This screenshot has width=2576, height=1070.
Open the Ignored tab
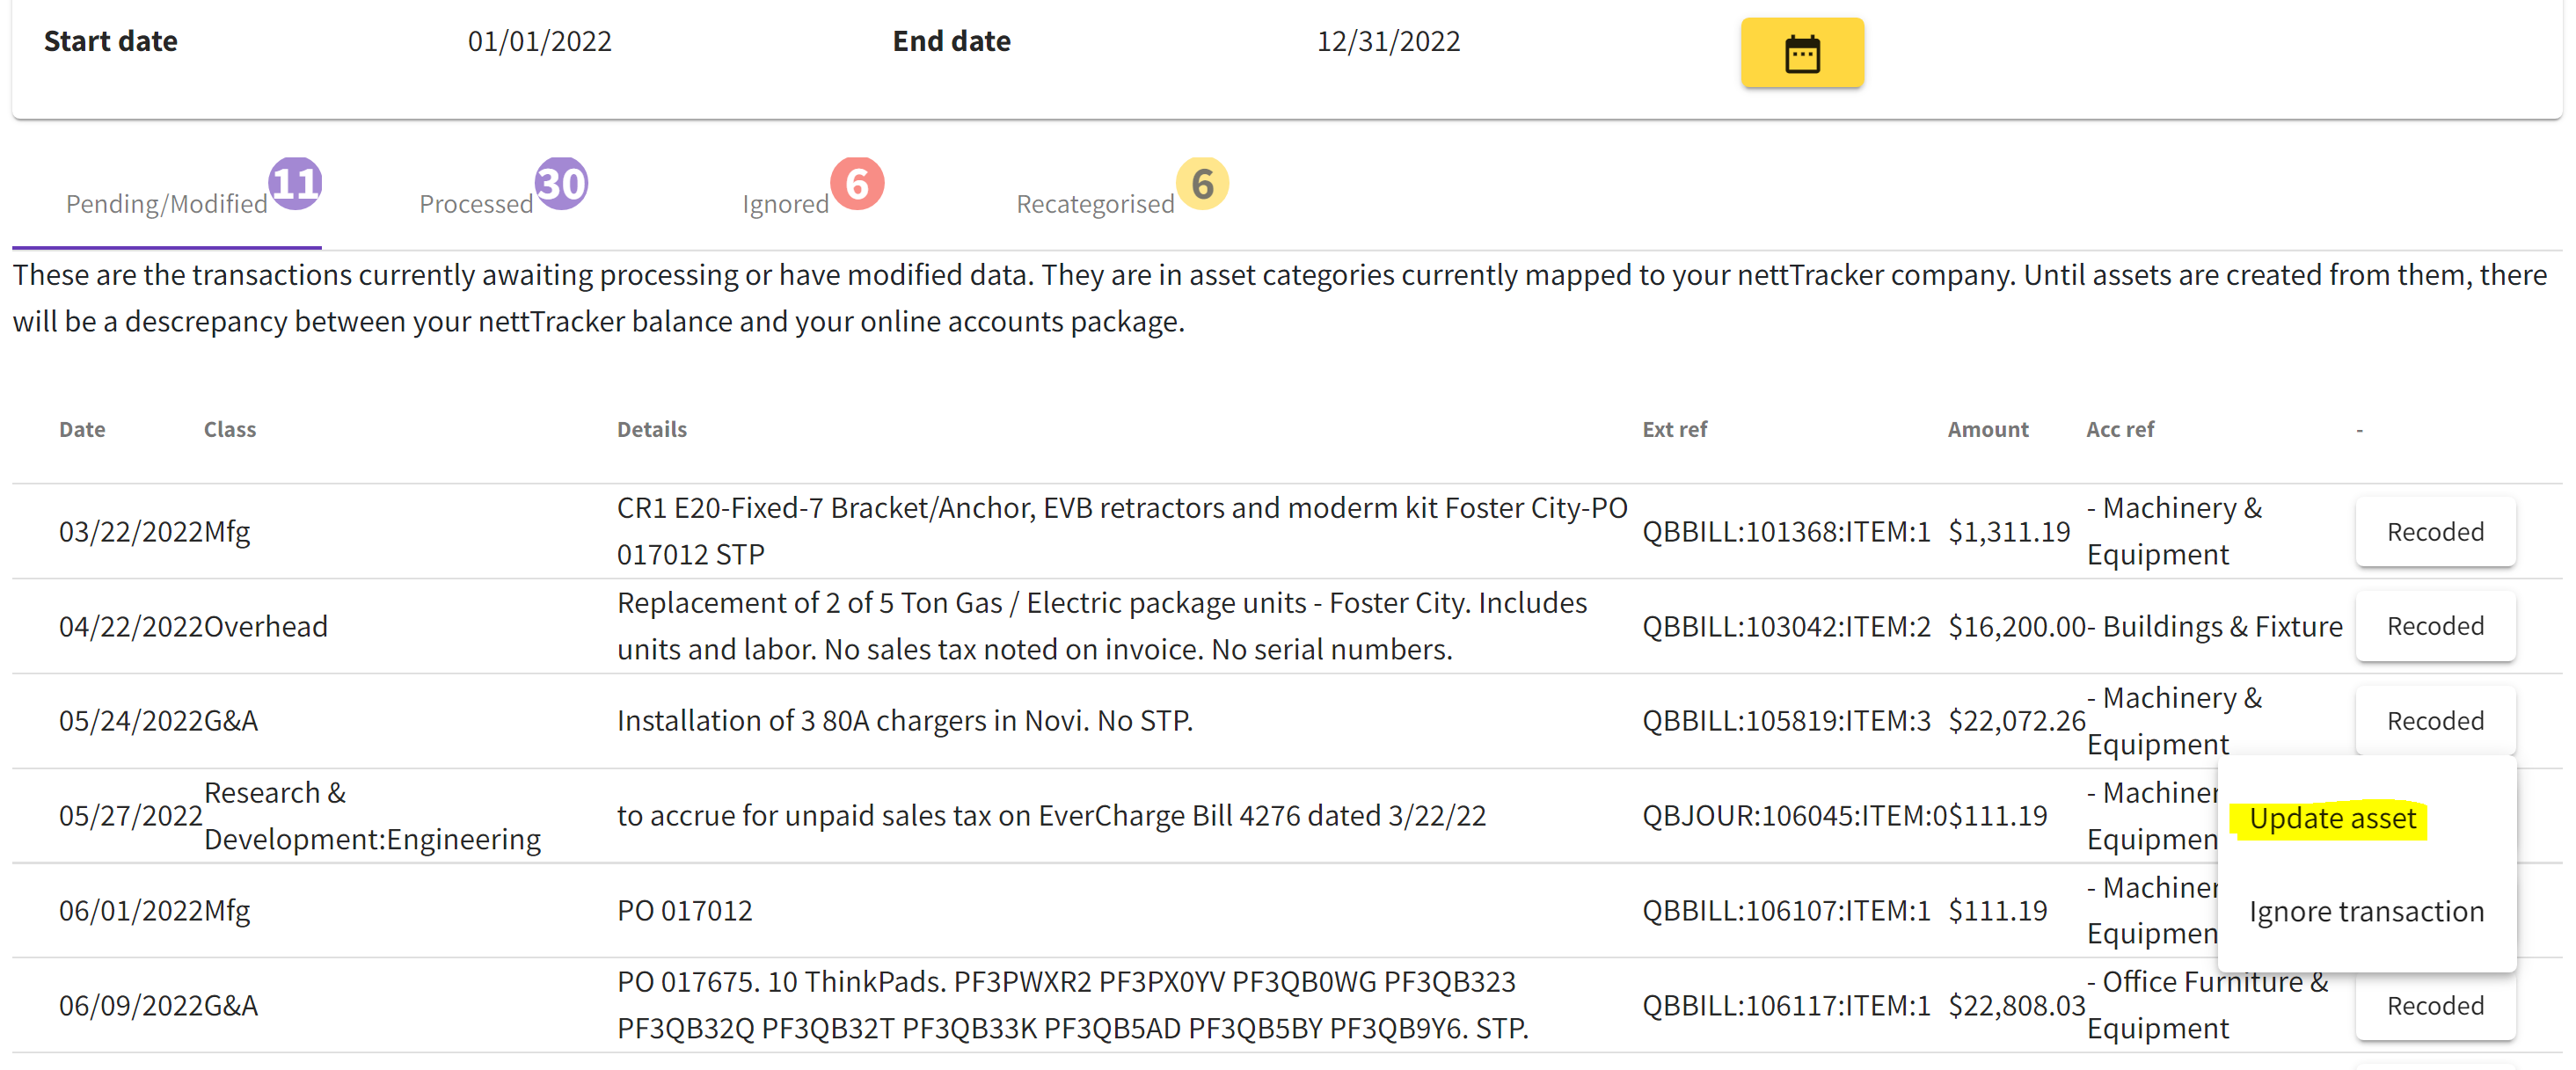(785, 204)
